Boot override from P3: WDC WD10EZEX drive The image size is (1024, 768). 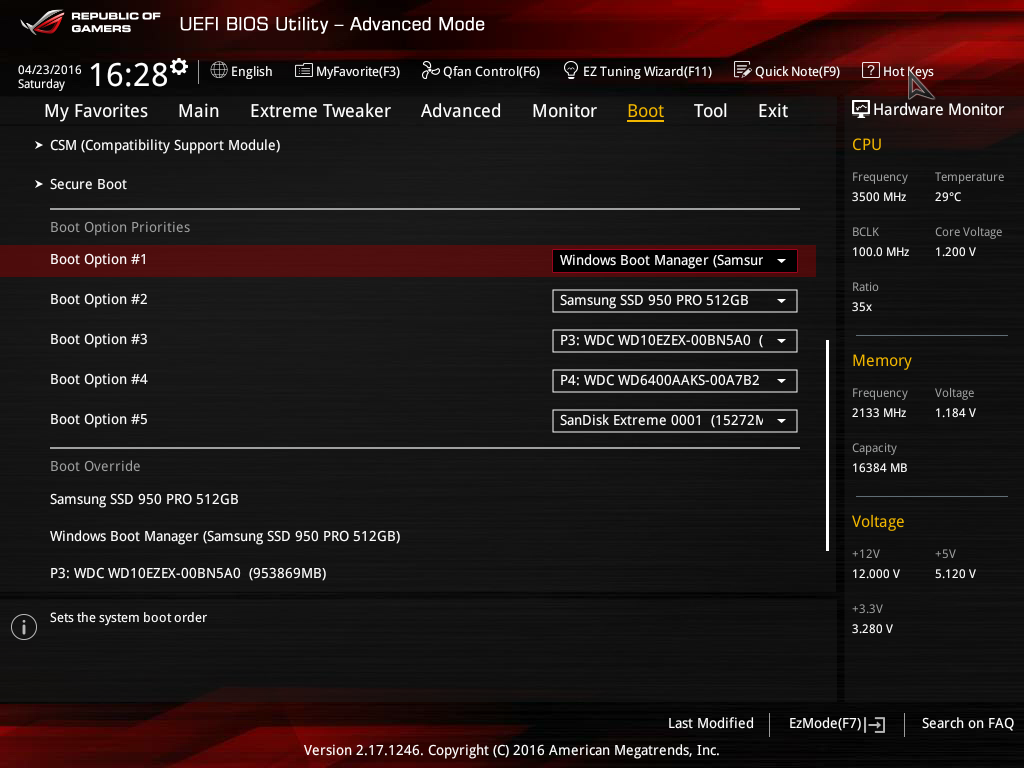coord(188,573)
